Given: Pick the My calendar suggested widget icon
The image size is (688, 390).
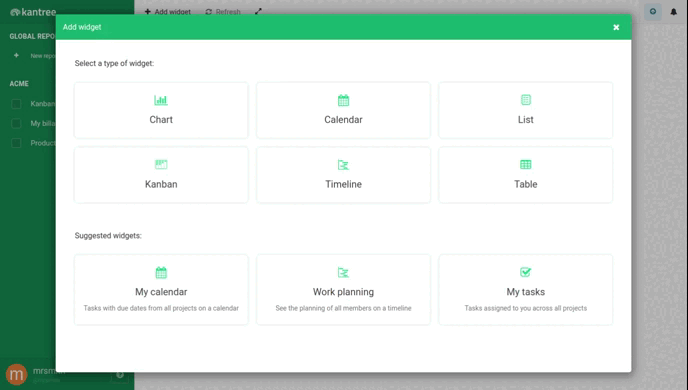Looking at the screenshot, I should click(x=161, y=272).
